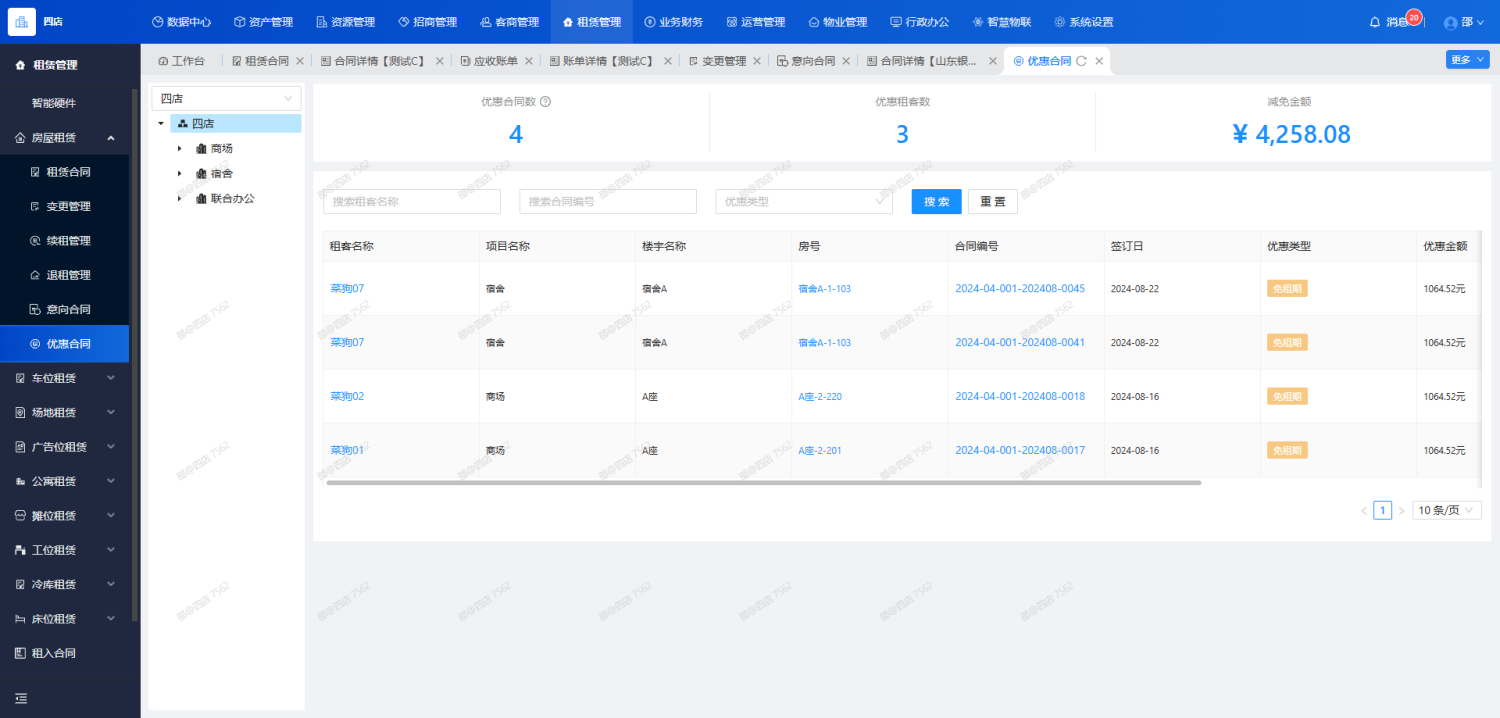Click the table horizontal scrollbar
This screenshot has height=718, width=1500.
(x=764, y=482)
